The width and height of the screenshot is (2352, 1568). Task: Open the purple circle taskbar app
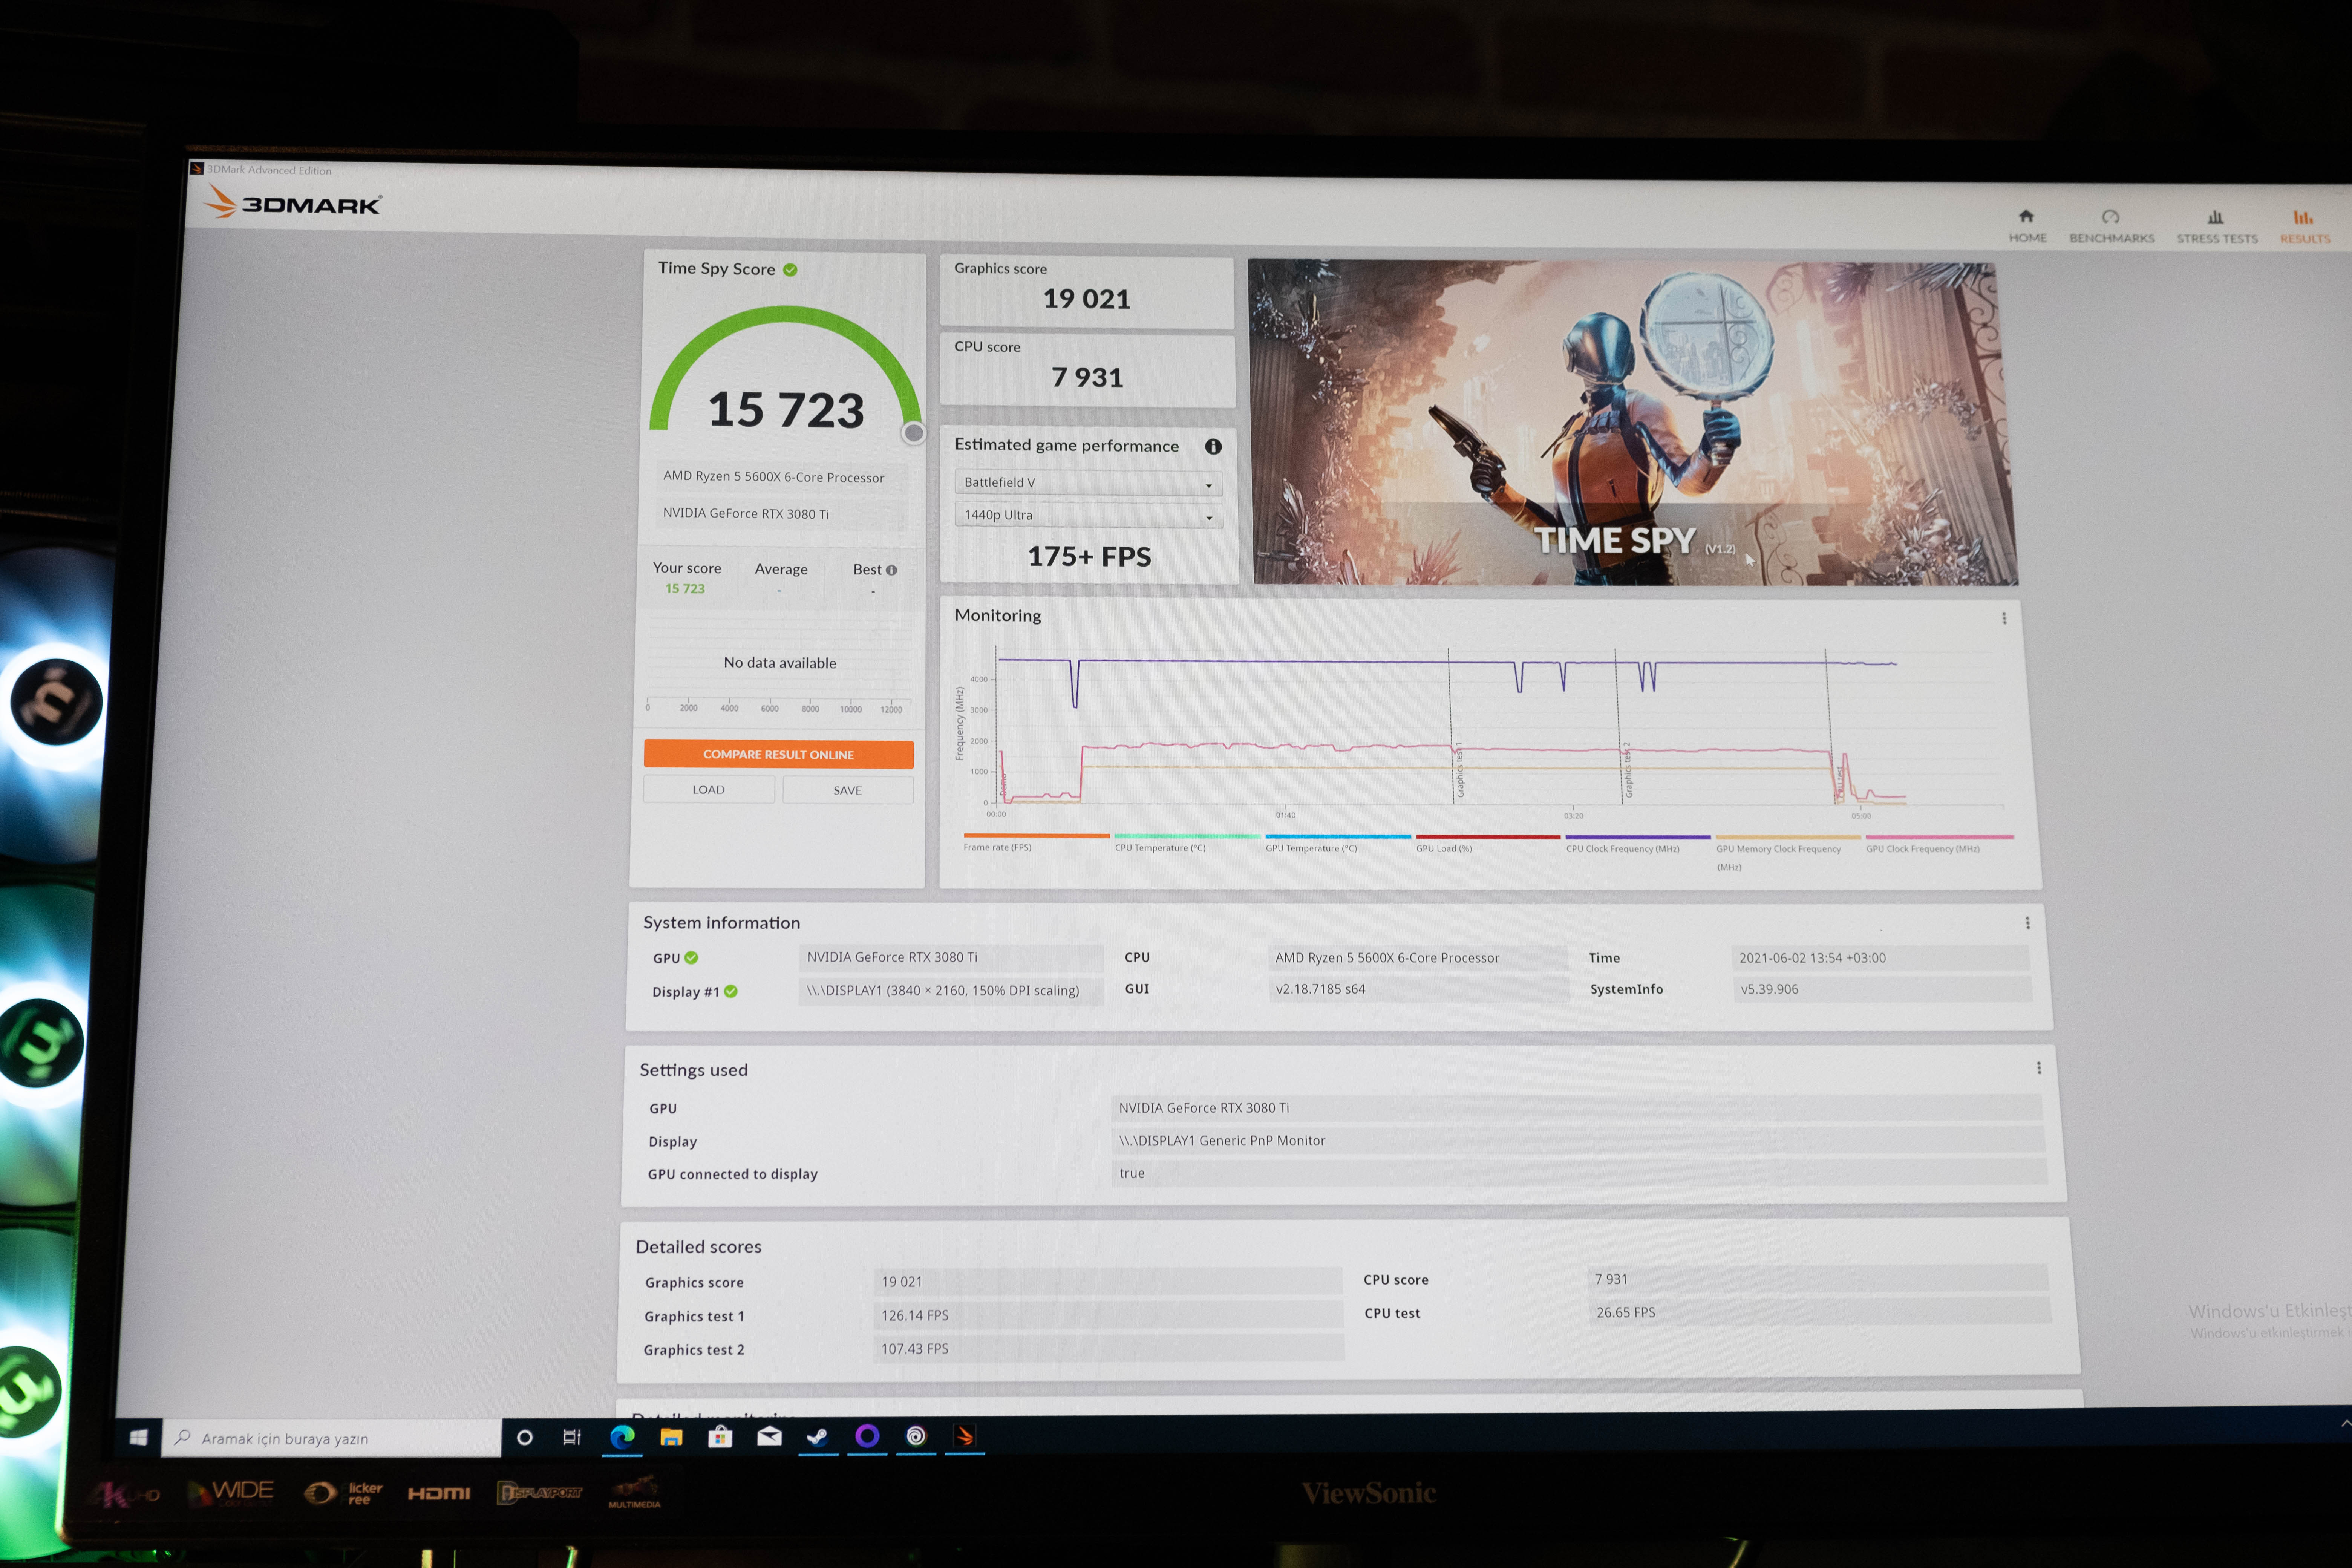tap(867, 1436)
